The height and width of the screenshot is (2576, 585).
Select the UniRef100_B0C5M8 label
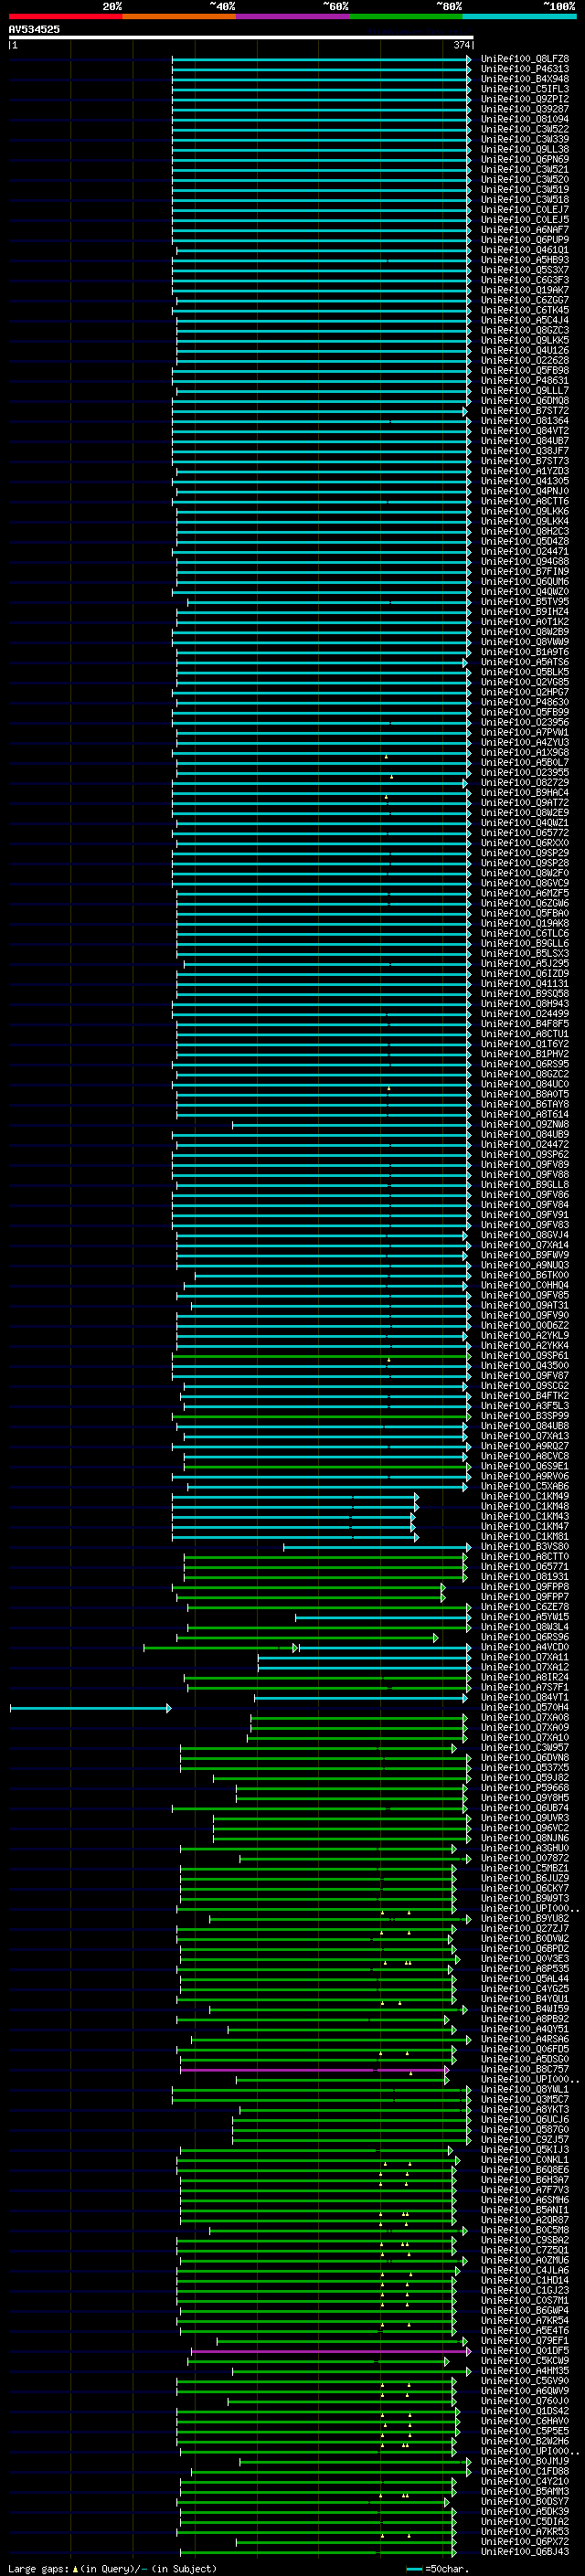tap(525, 2229)
